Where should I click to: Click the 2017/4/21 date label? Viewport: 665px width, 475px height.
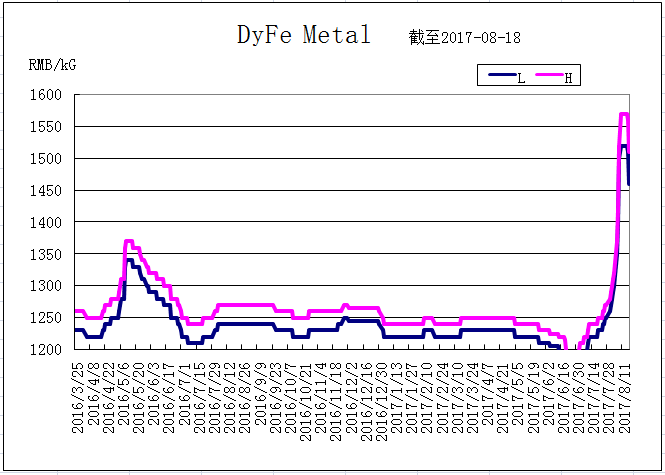coord(504,397)
